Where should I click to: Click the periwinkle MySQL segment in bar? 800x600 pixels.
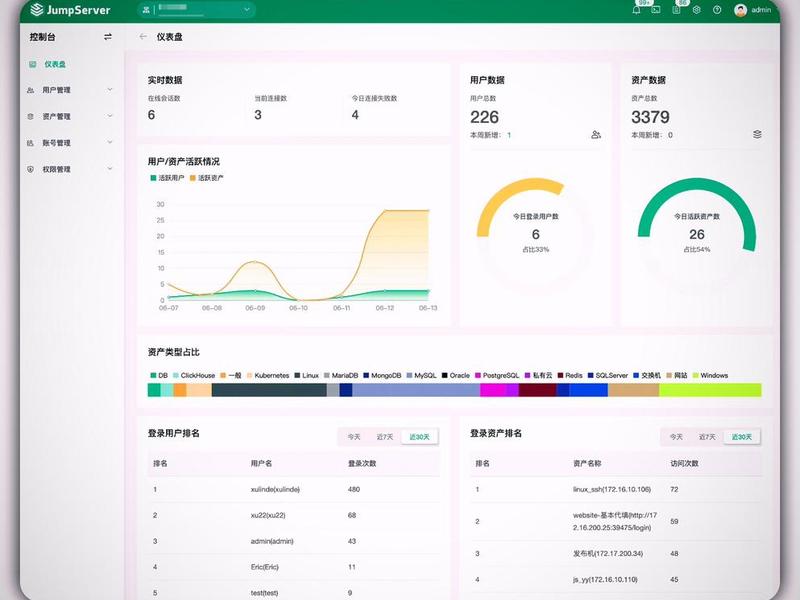[416, 390]
